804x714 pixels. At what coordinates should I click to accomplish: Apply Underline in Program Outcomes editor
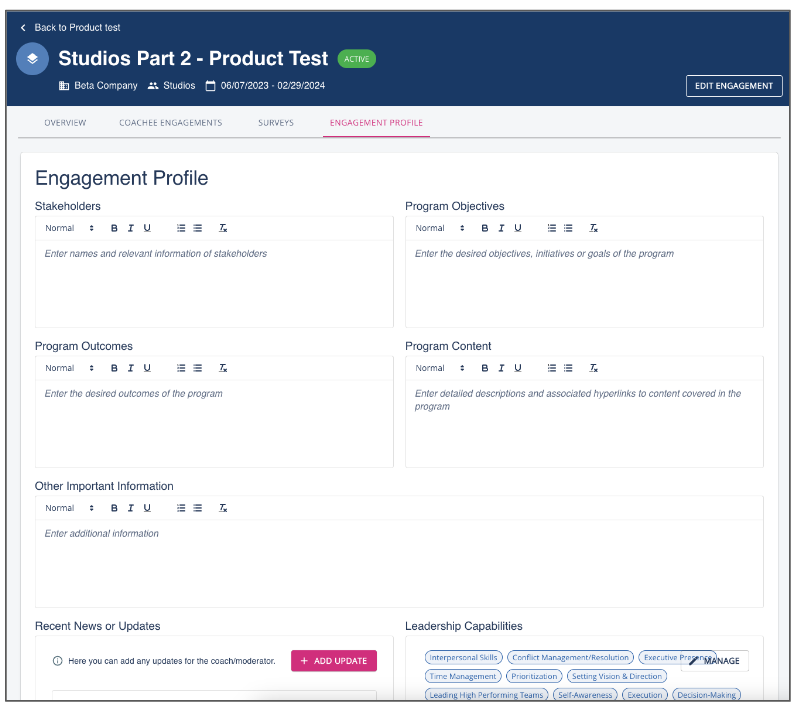click(147, 368)
